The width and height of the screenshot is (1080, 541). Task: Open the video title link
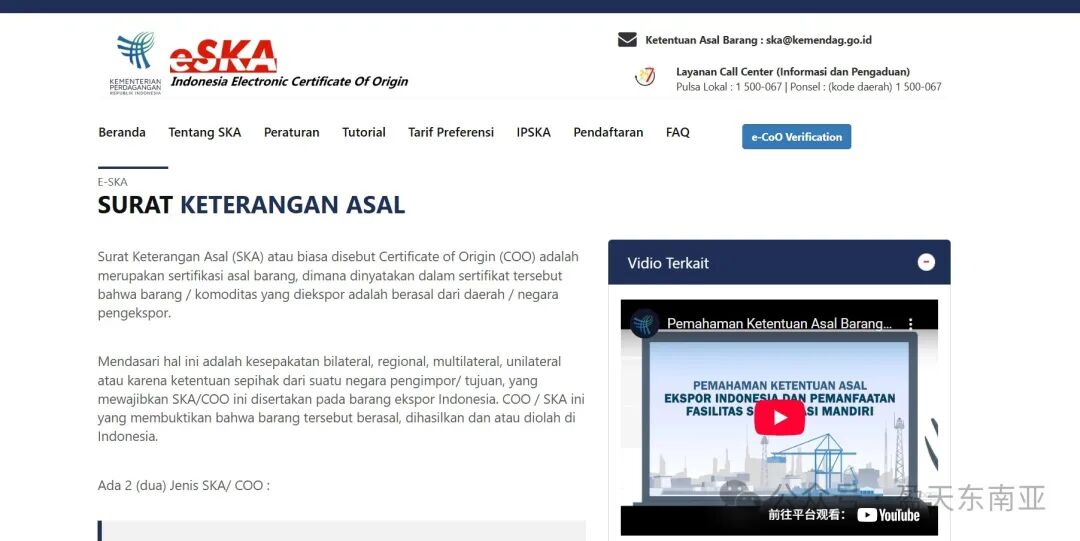coord(779,323)
